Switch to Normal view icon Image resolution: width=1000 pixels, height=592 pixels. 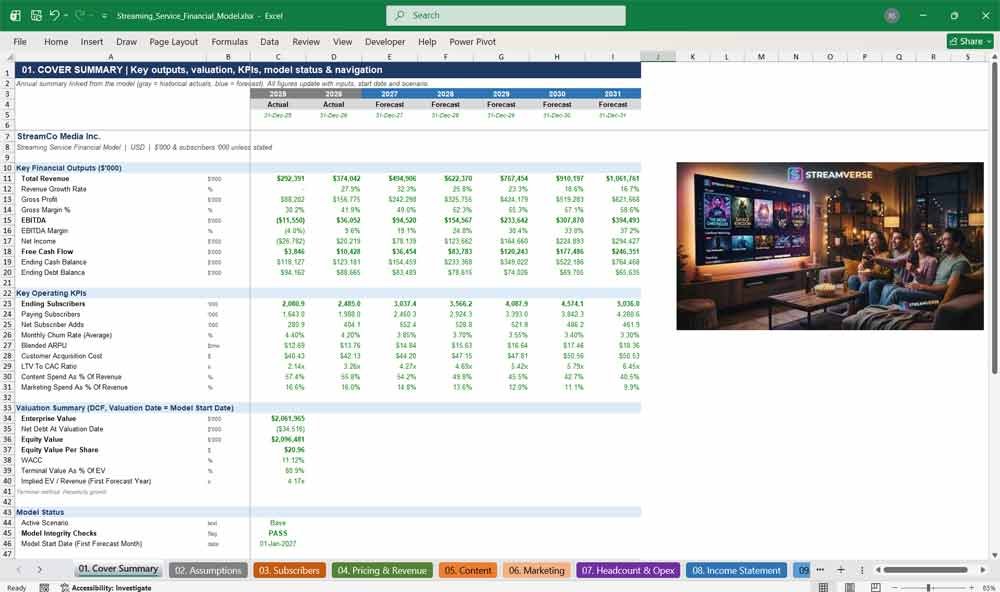[823, 587]
